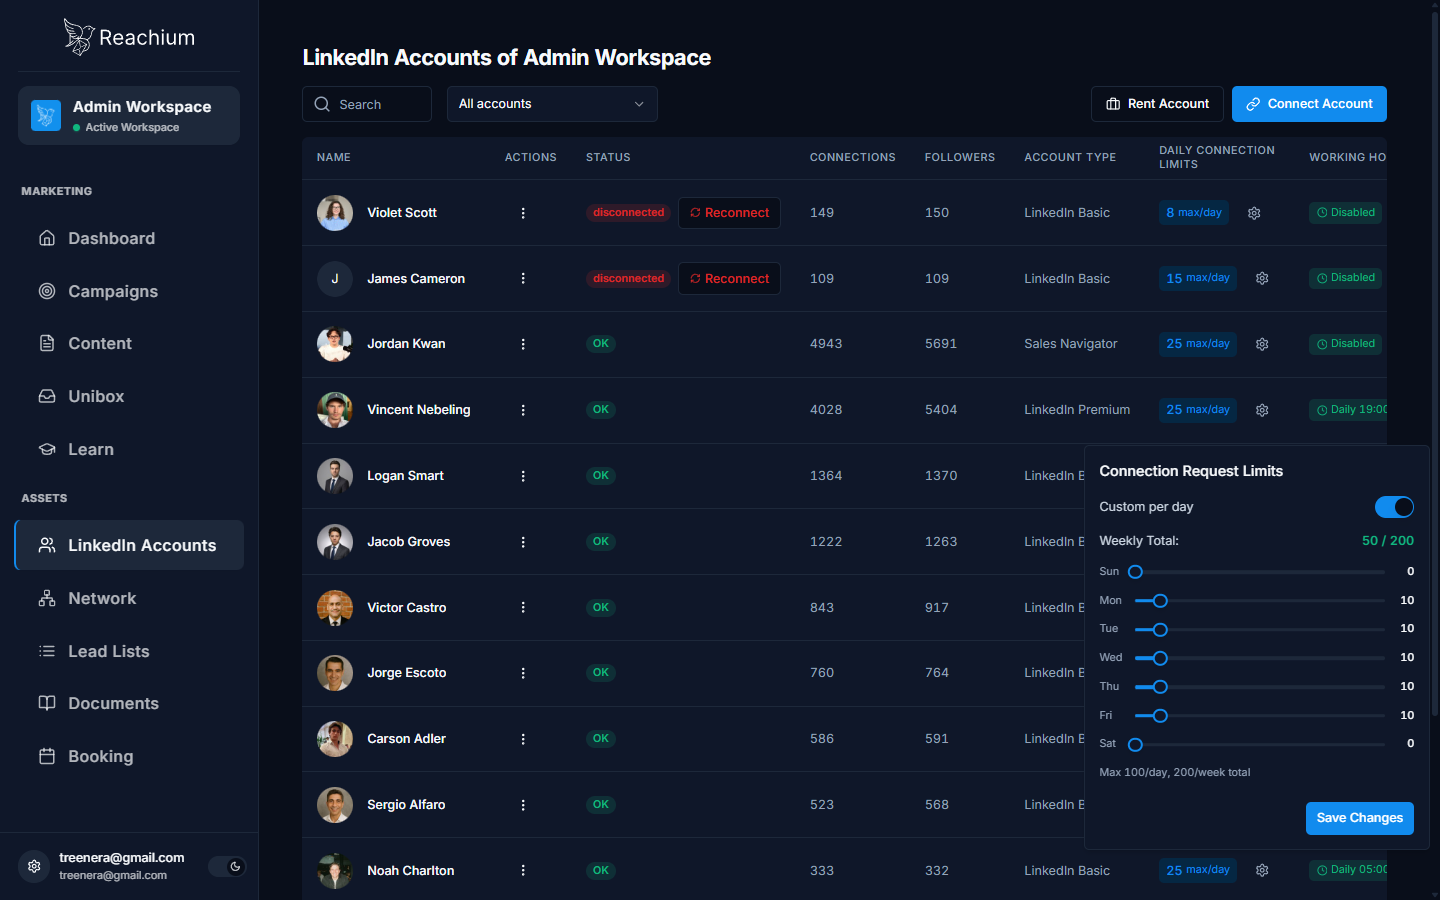
Task: Click the Connections column header
Action: pyautogui.click(x=853, y=157)
